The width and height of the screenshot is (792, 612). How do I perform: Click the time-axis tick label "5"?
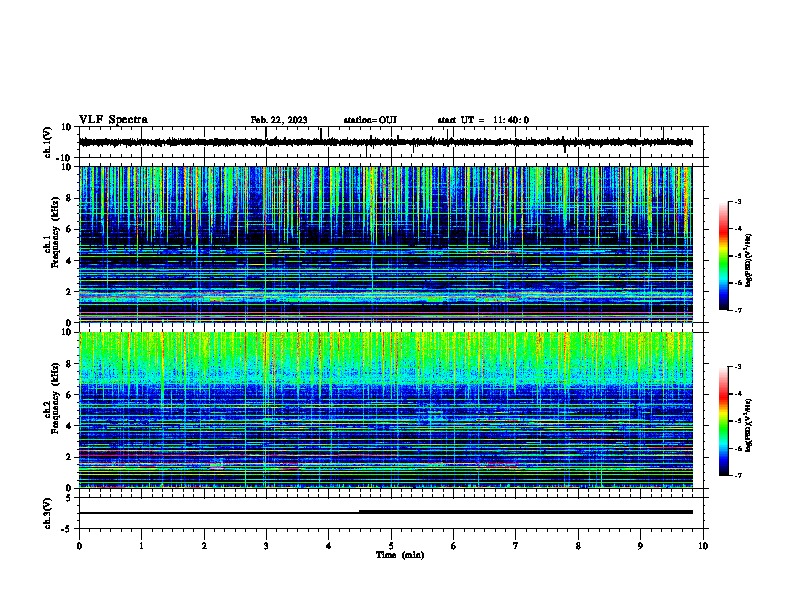pyautogui.click(x=391, y=546)
